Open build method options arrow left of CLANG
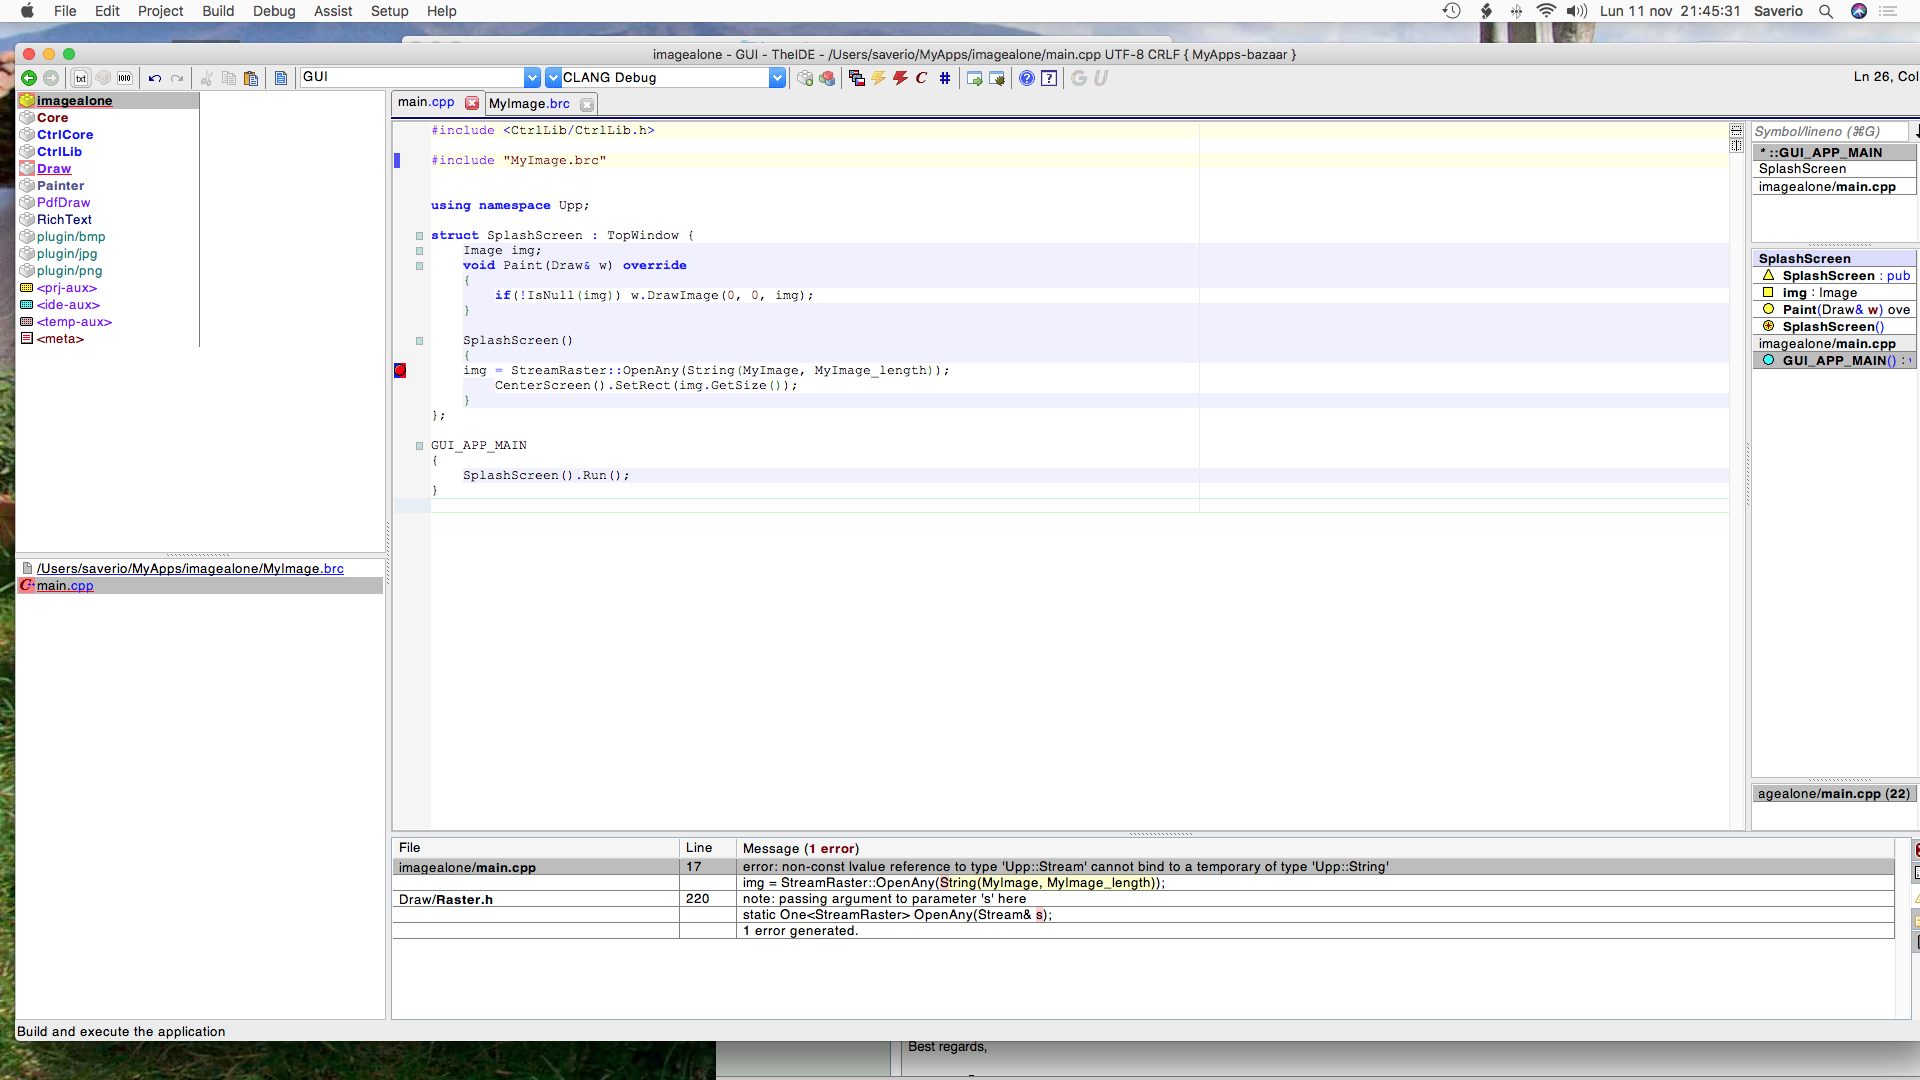 pos(553,78)
